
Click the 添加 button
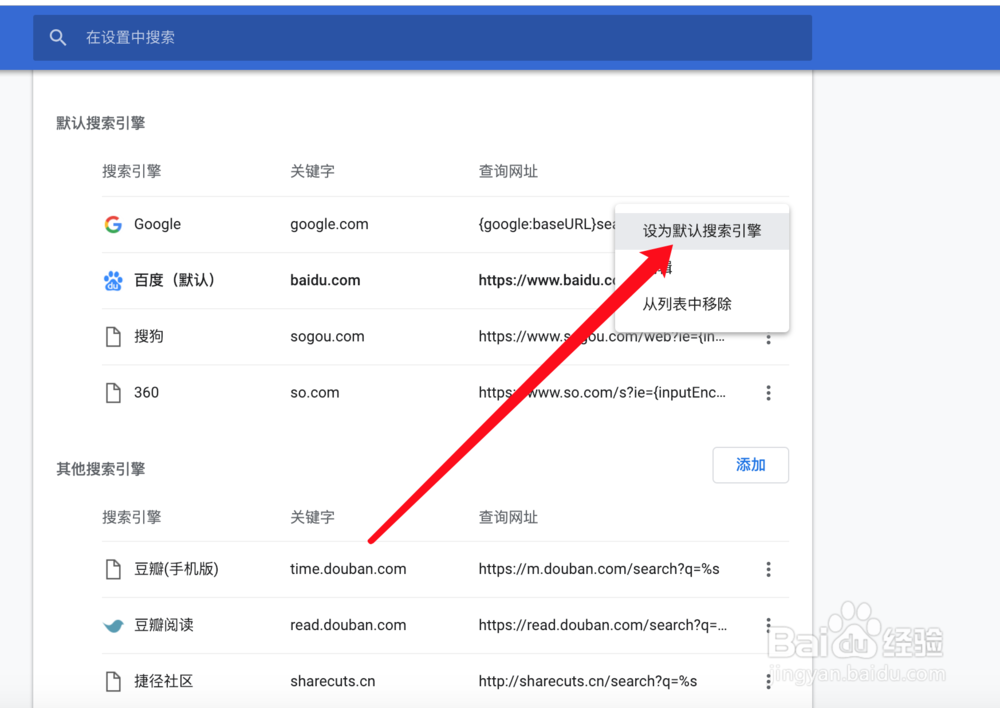point(751,465)
